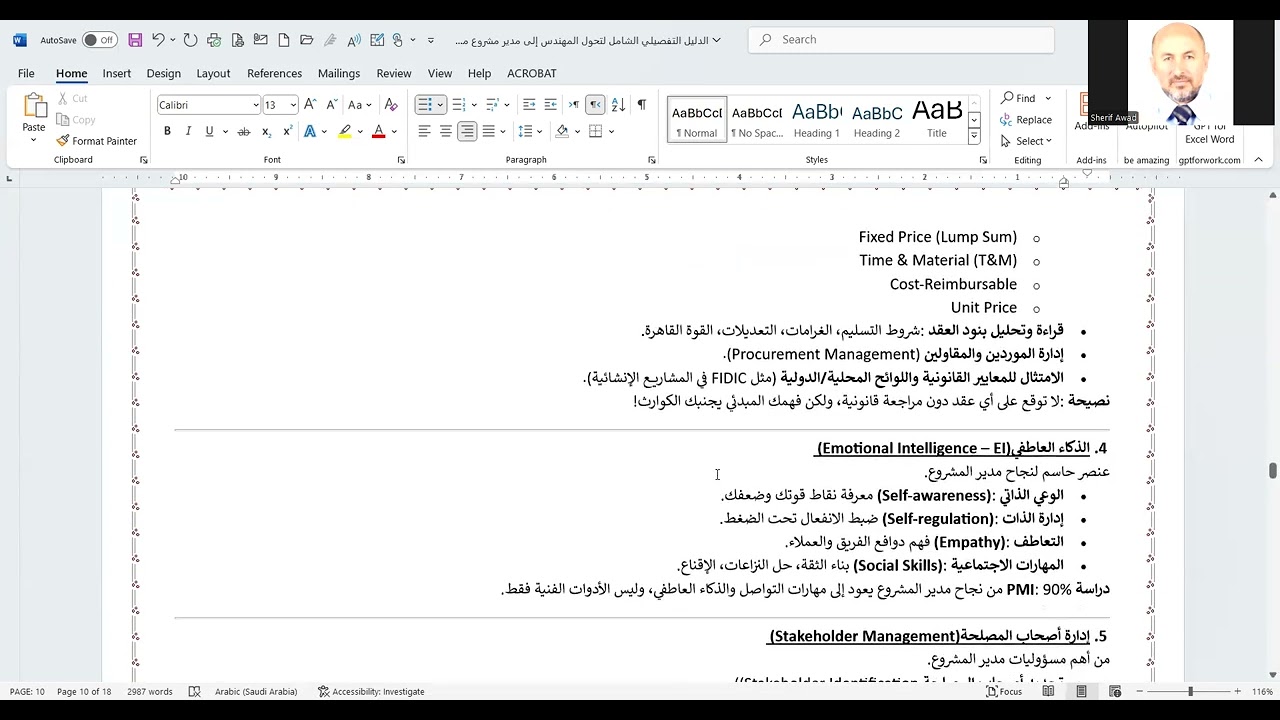Collapse the ribbon with the chevron
1280x720 pixels.
pyautogui.click(x=1258, y=160)
